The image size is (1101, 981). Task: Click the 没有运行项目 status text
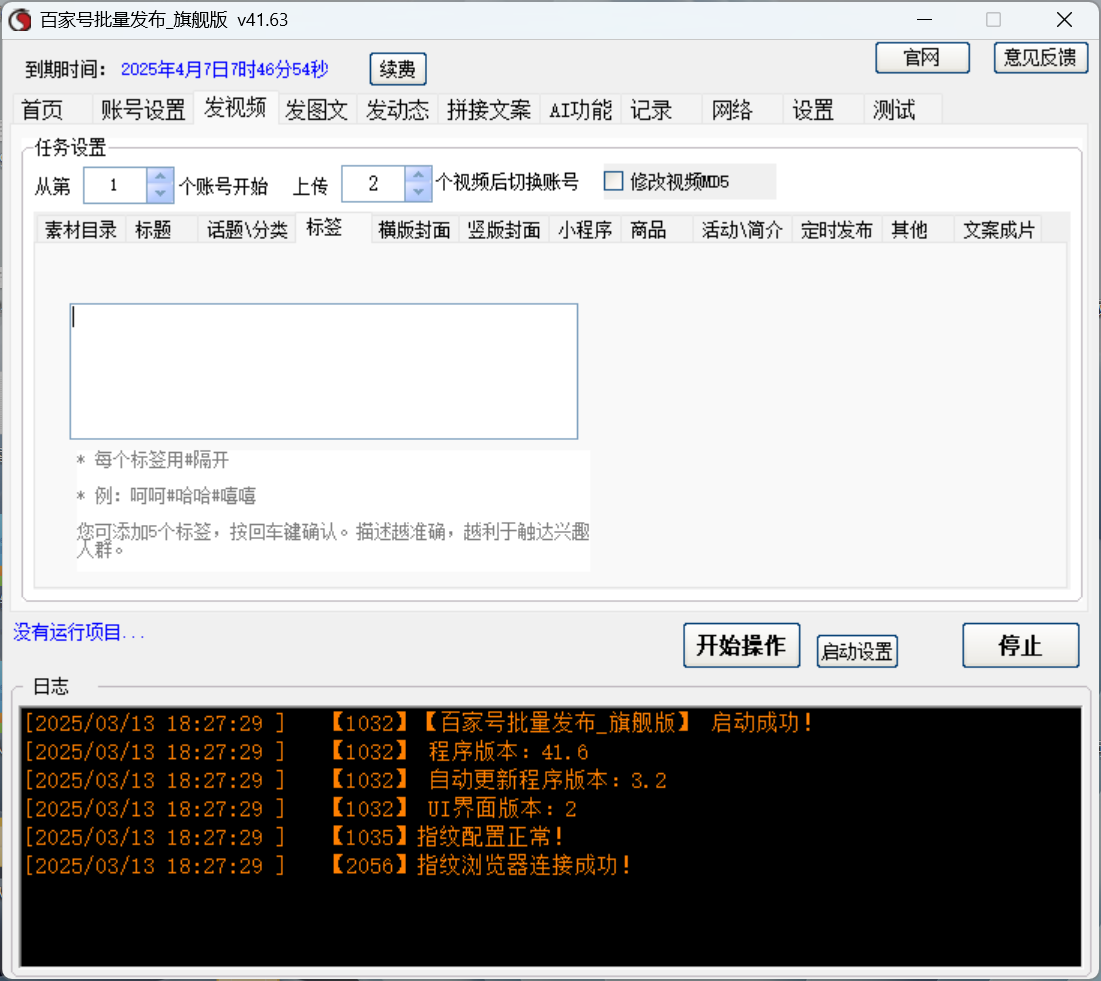point(79,632)
